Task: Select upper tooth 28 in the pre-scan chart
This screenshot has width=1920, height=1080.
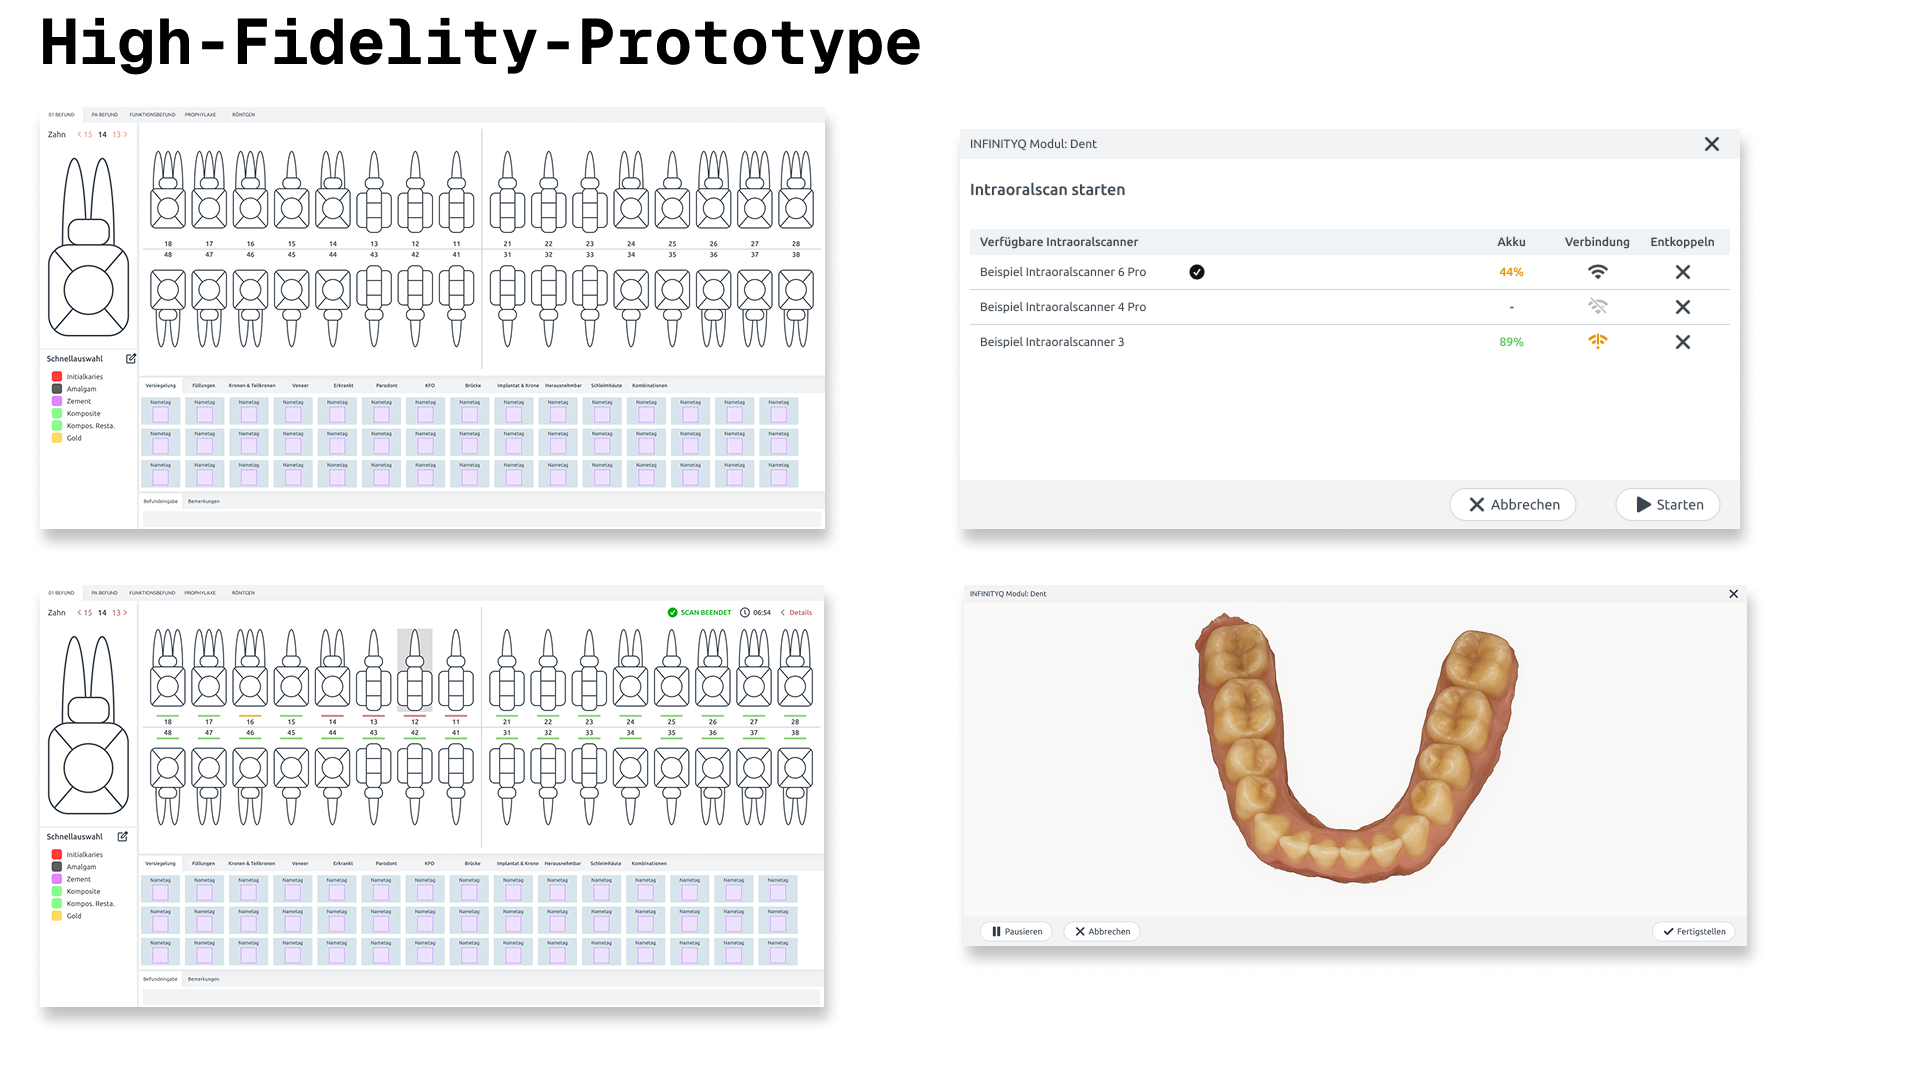Action: point(796,191)
